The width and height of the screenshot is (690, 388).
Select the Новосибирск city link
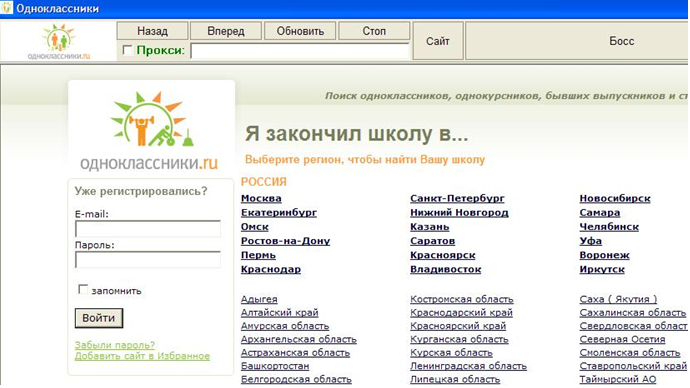[615, 198]
